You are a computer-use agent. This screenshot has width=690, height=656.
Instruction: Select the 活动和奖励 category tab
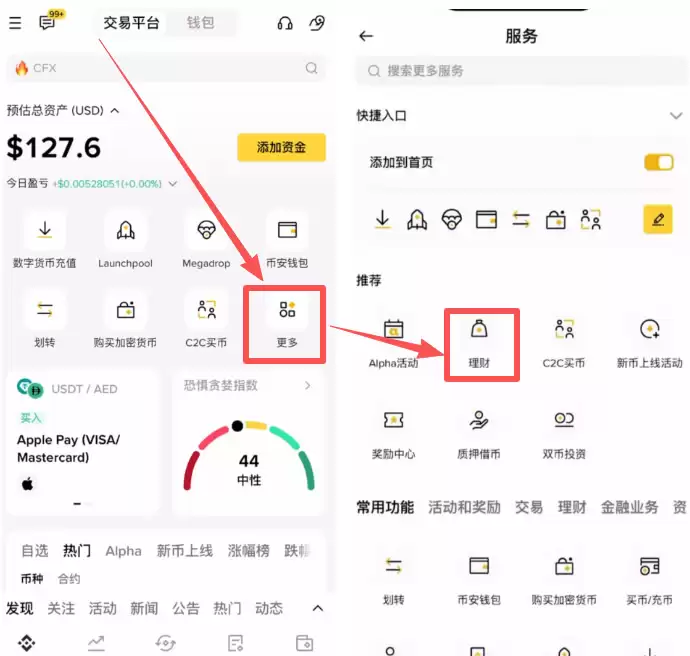[464, 508]
